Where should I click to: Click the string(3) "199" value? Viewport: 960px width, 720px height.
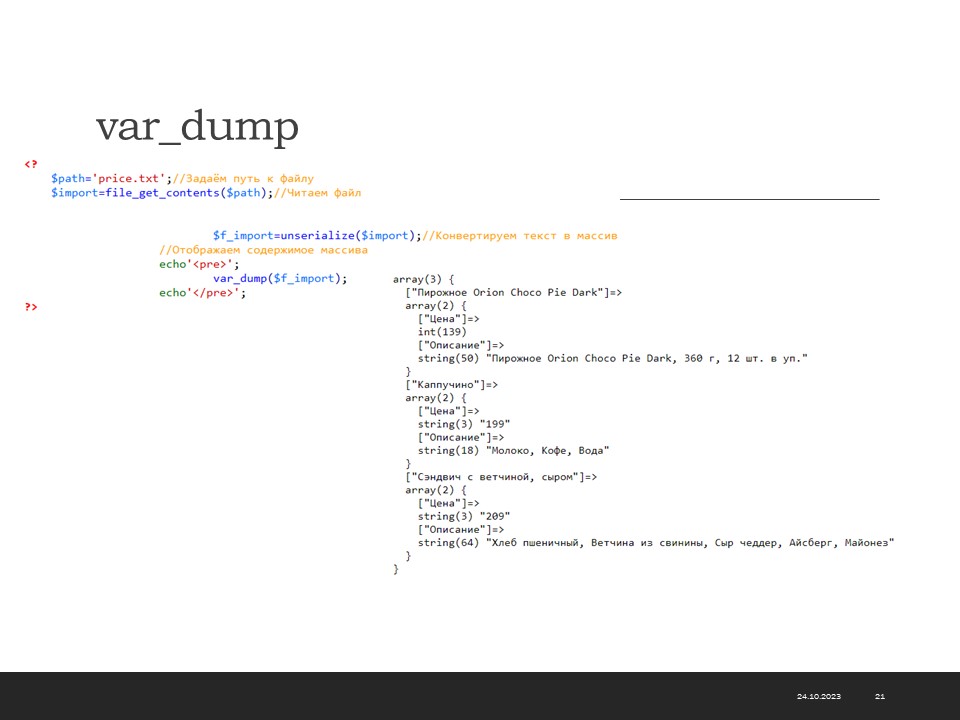(464, 424)
